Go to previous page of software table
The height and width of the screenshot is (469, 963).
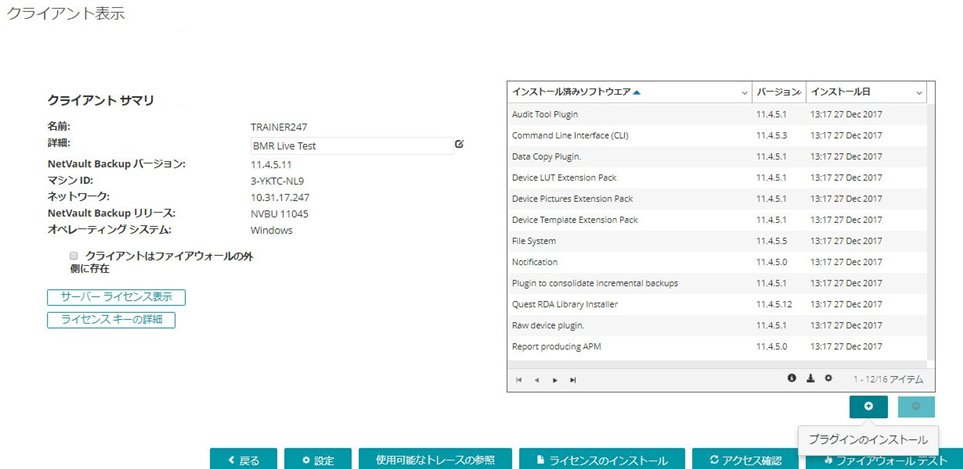[x=537, y=380]
